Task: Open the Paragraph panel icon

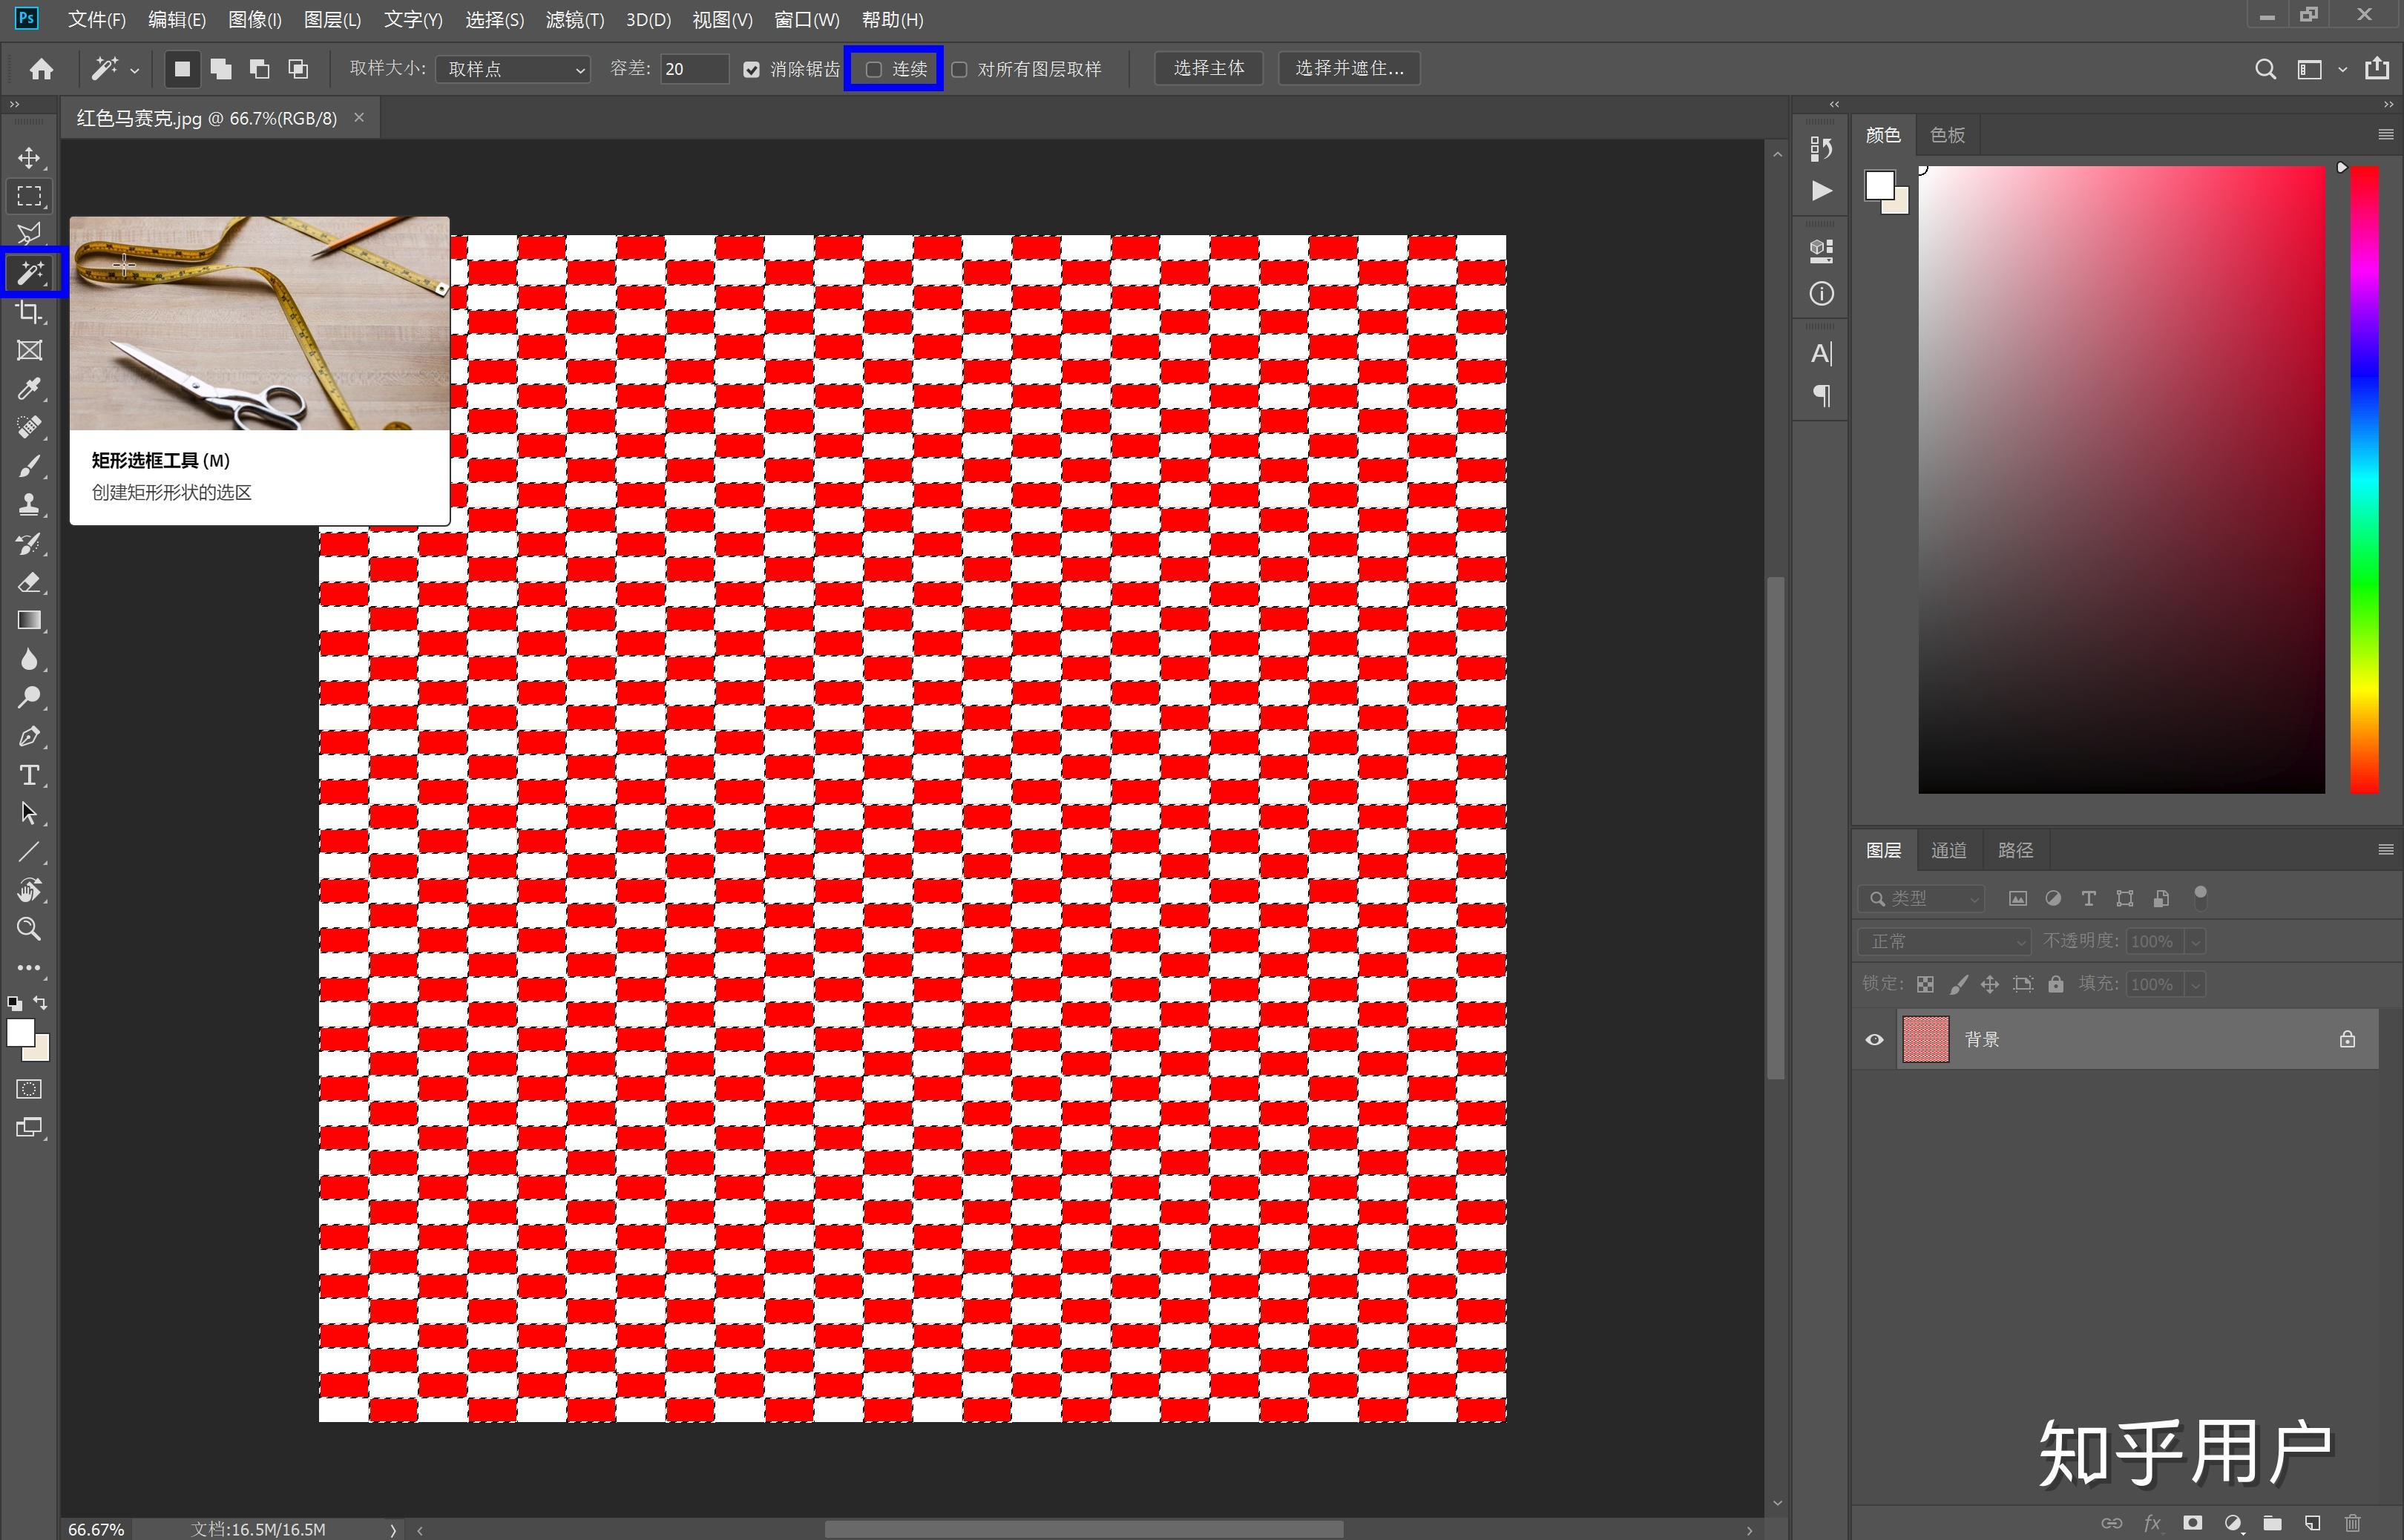Action: [1821, 395]
